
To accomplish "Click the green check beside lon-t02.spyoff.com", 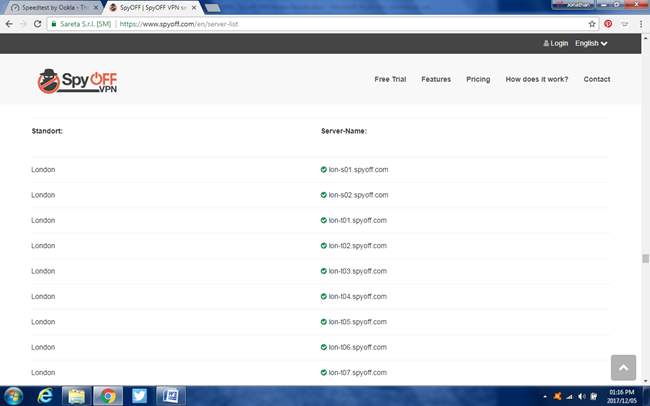I will 324,246.
